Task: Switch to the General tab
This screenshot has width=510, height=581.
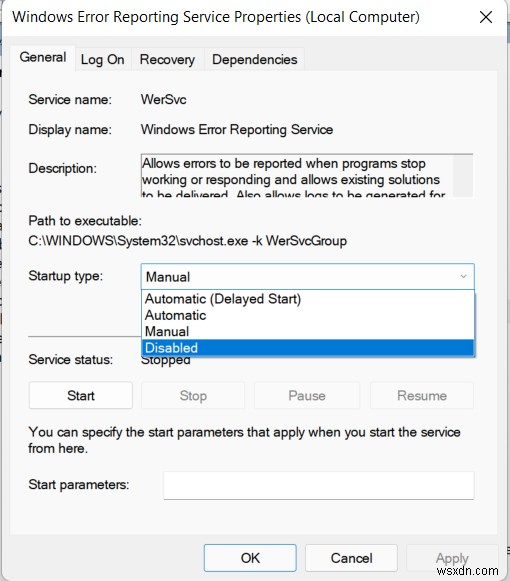Action: click(x=43, y=57)
